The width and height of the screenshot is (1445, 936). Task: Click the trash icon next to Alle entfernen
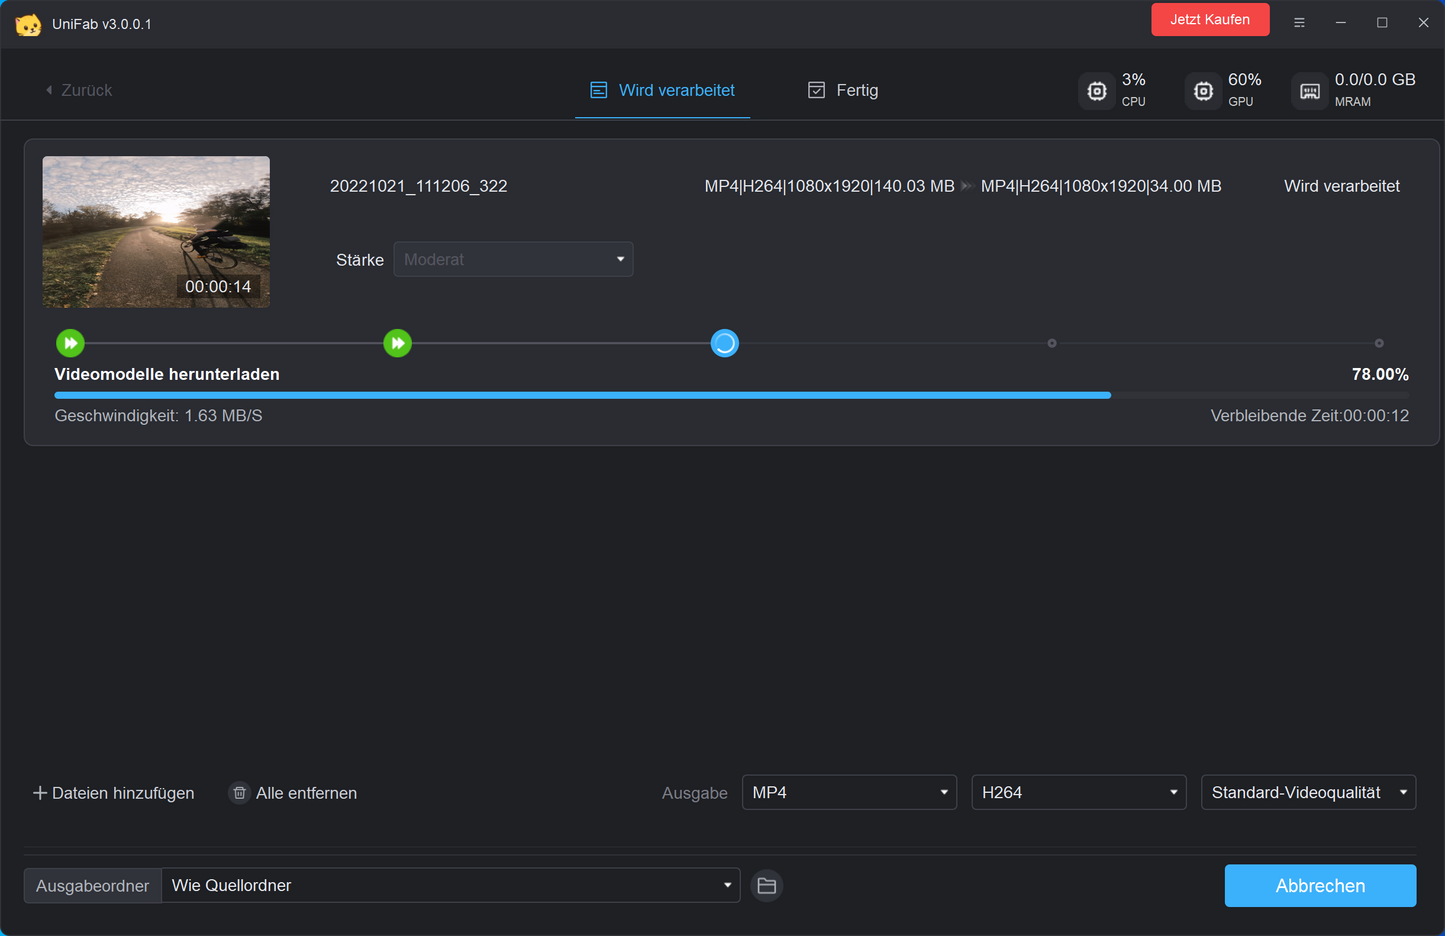239,792
